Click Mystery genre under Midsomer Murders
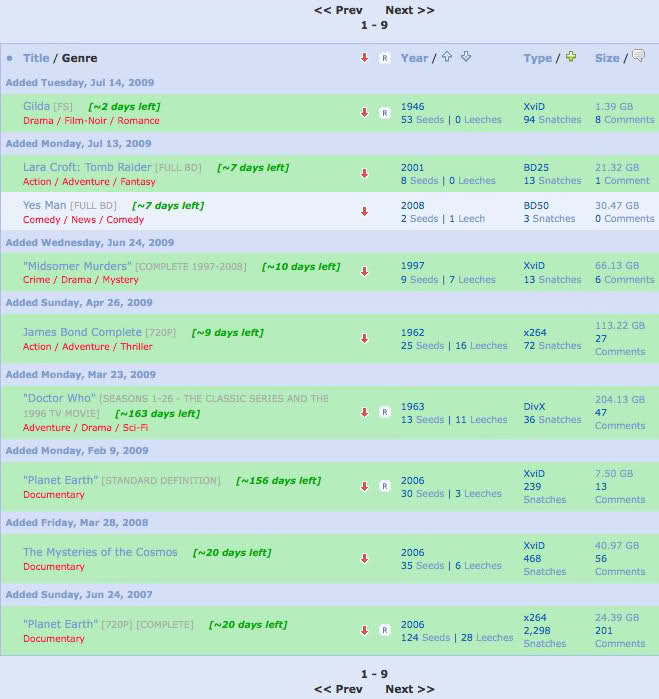Screen dimensions: 659x699 pyautogui.click(x=120, y=280)
